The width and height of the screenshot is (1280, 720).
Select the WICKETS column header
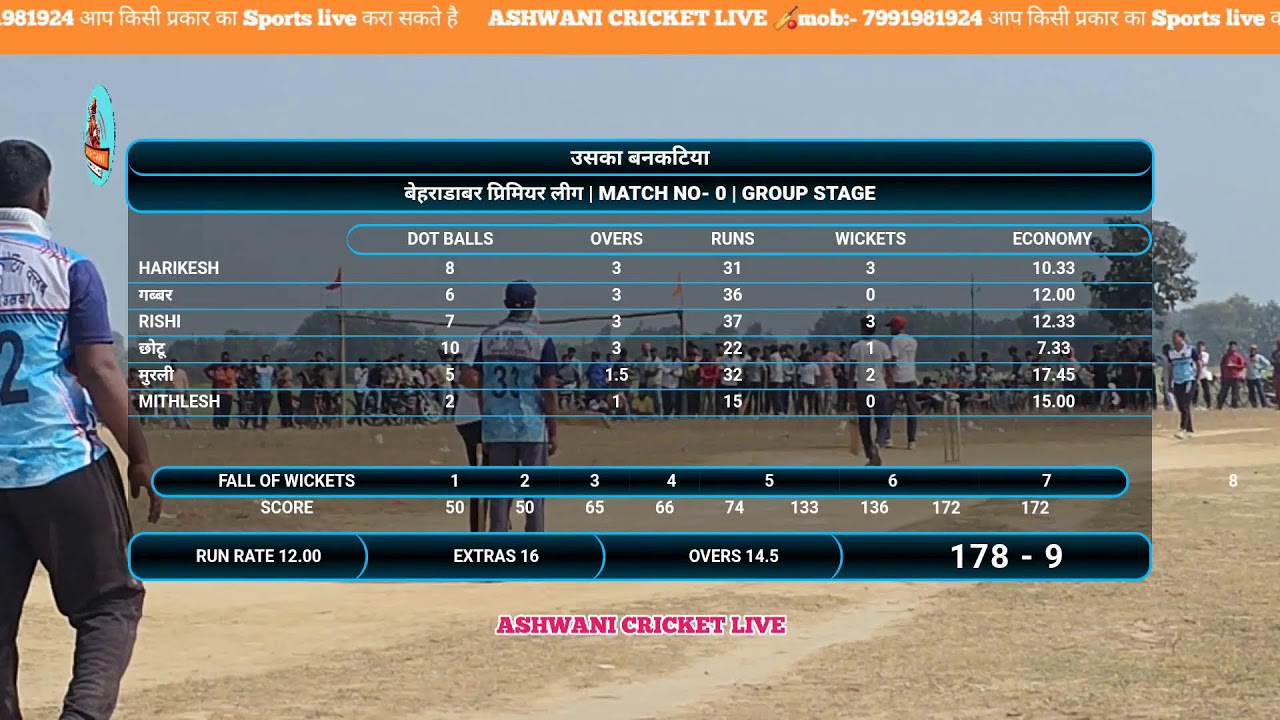pyautogui.click(x=870, y=239)
